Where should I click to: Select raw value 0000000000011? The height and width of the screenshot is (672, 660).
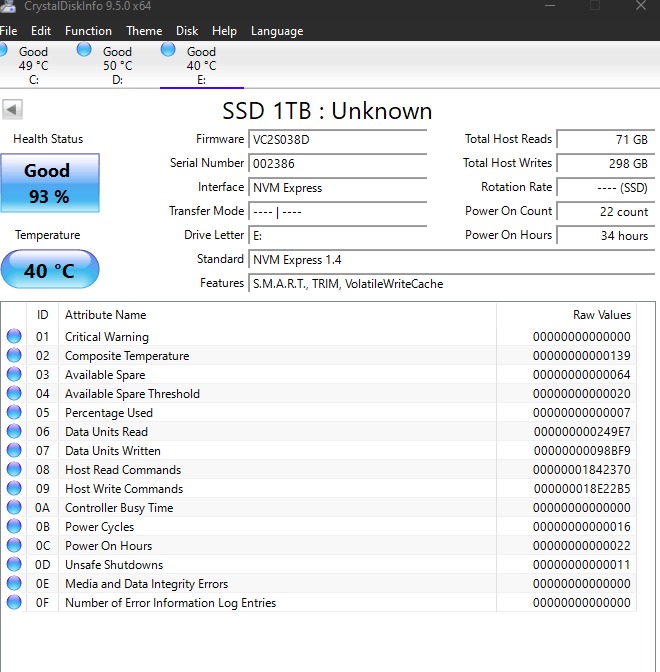click(x=582, y=564)
